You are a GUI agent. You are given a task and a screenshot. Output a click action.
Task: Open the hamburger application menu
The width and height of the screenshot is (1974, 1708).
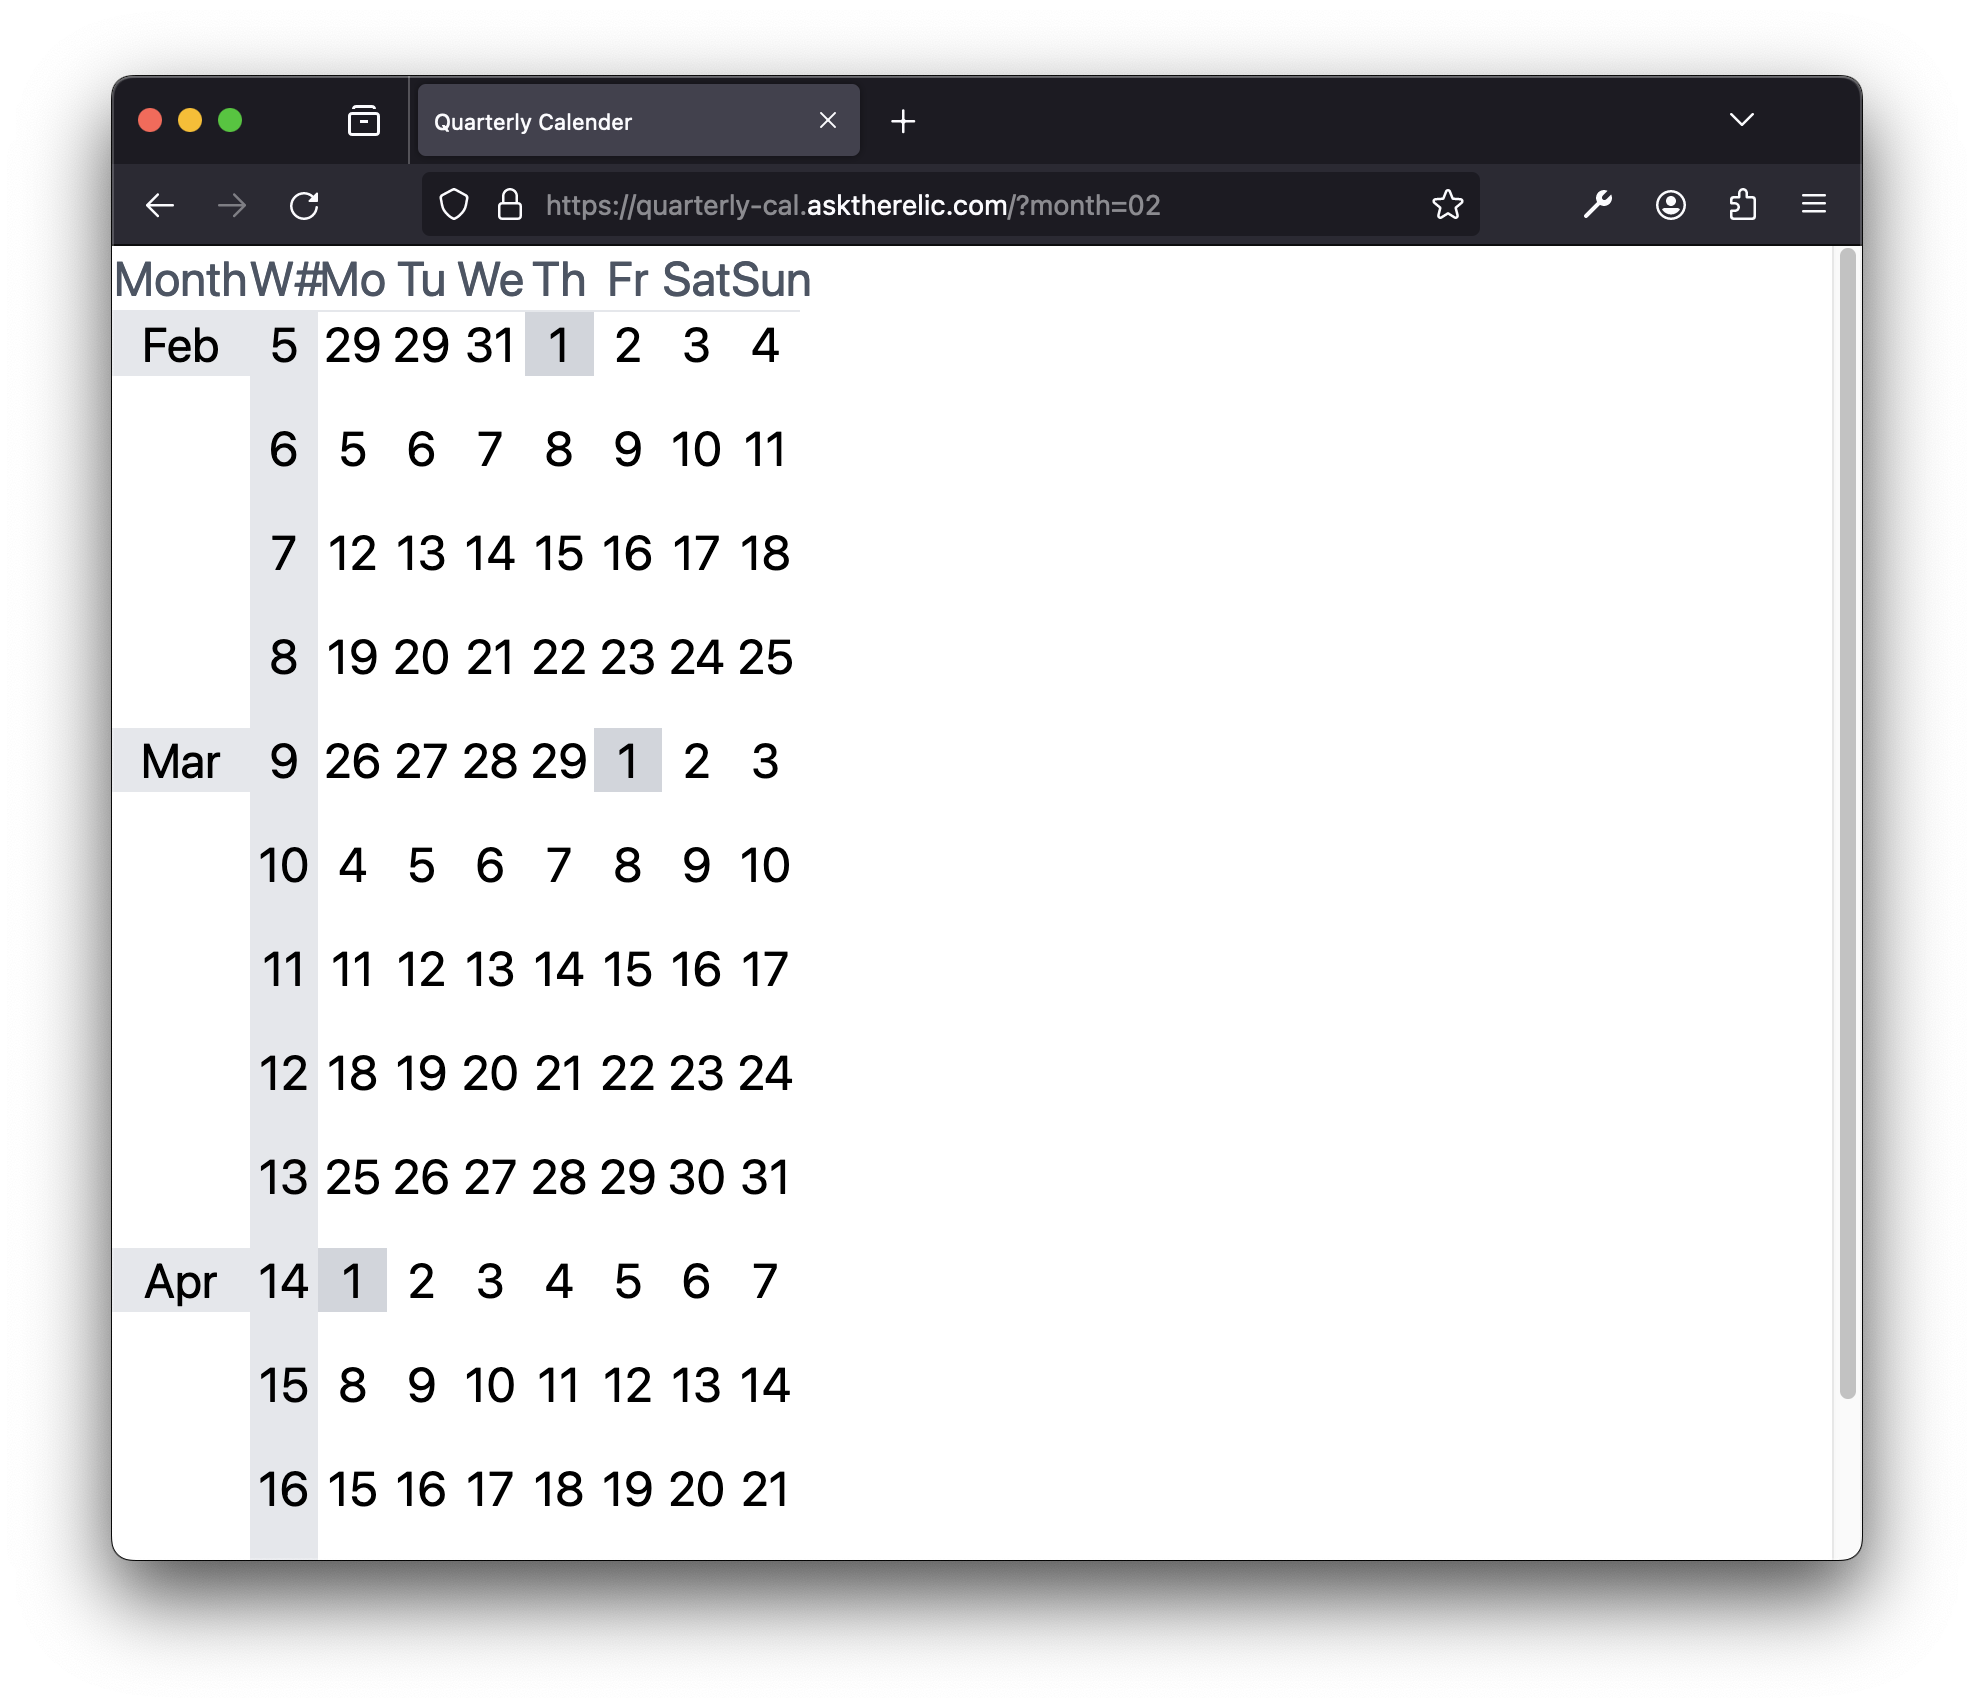click(x=1813, y=205)
